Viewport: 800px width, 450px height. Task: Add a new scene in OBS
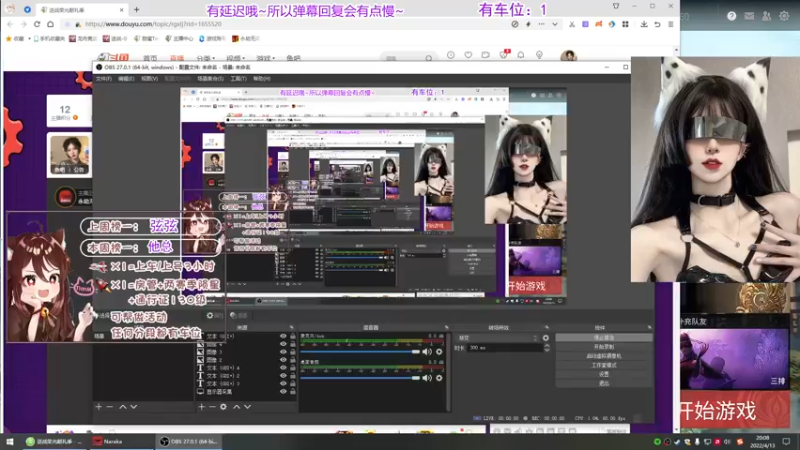pyautogui.click(x=98, y=407)
